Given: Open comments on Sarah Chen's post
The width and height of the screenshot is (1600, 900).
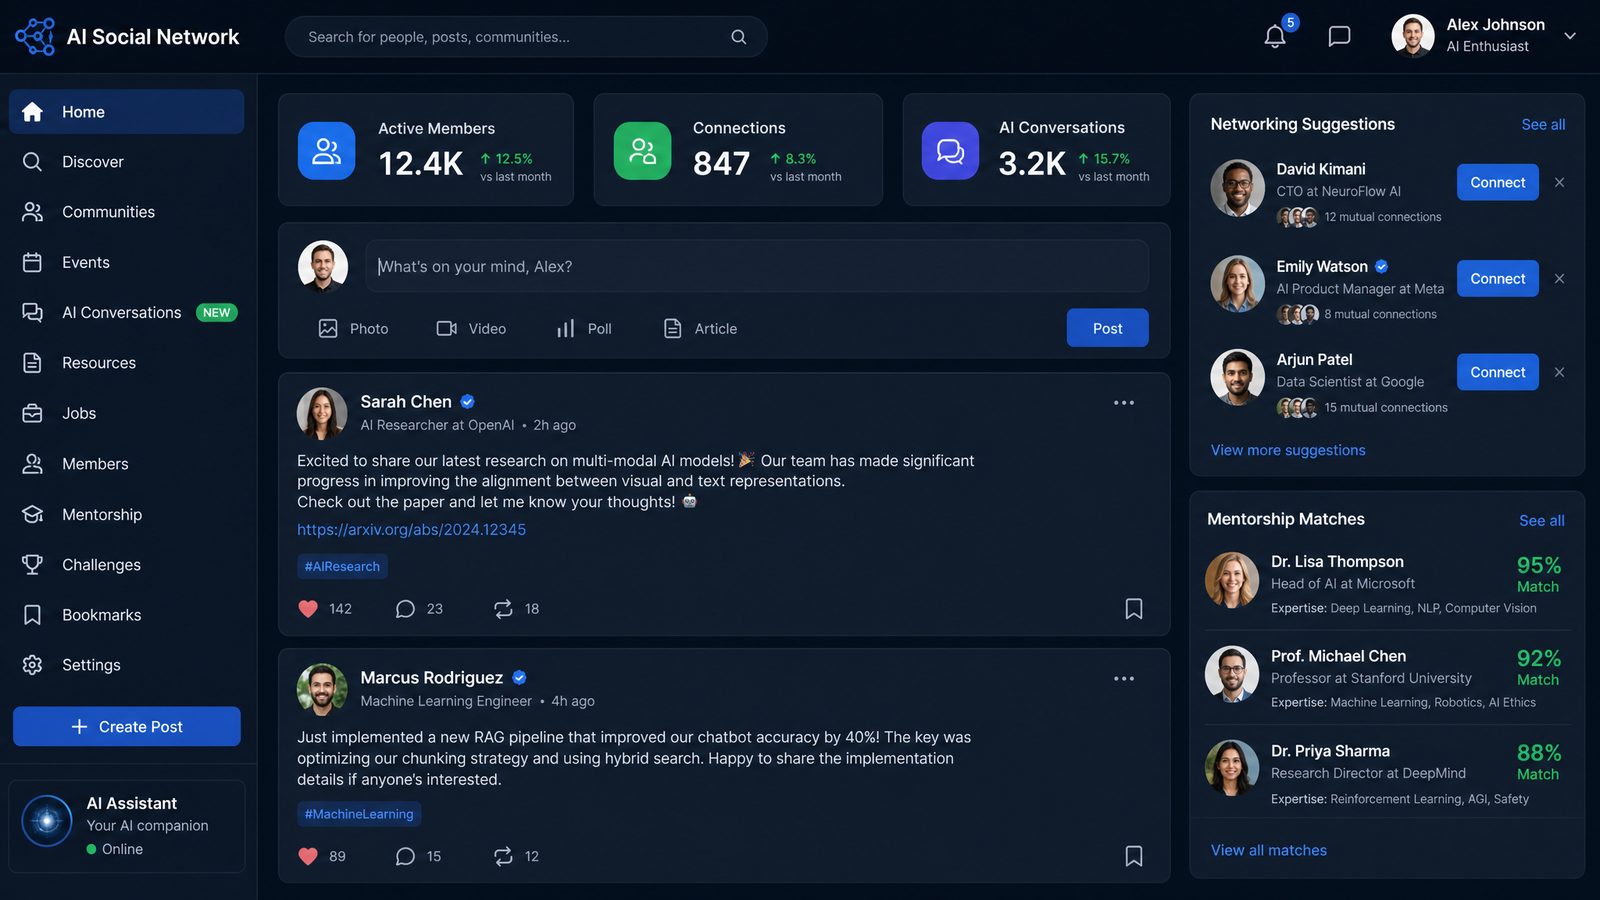Looking at the screenshot, I should point(405,608).
